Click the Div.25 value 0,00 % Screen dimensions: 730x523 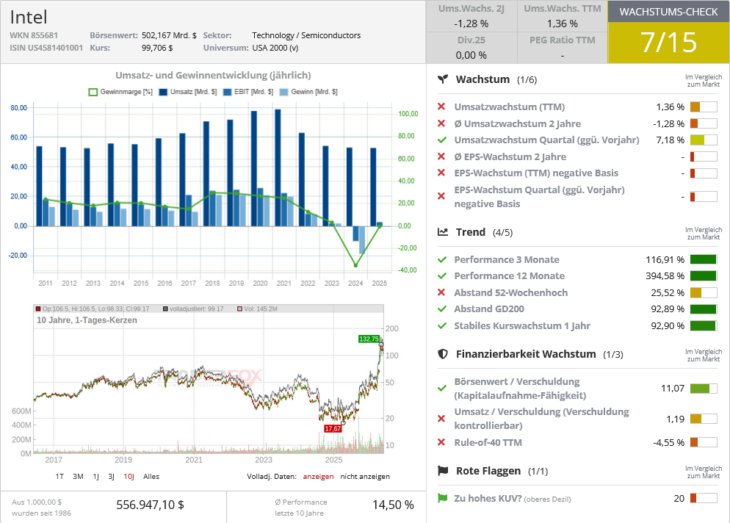click(471, 55)
